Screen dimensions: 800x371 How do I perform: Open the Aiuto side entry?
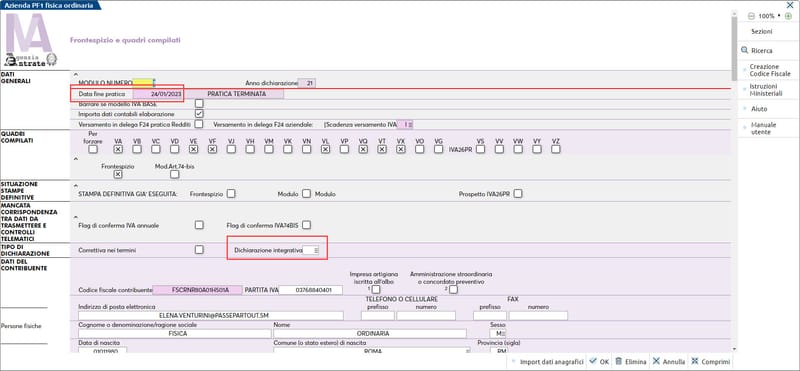click(x=759, y=109)
